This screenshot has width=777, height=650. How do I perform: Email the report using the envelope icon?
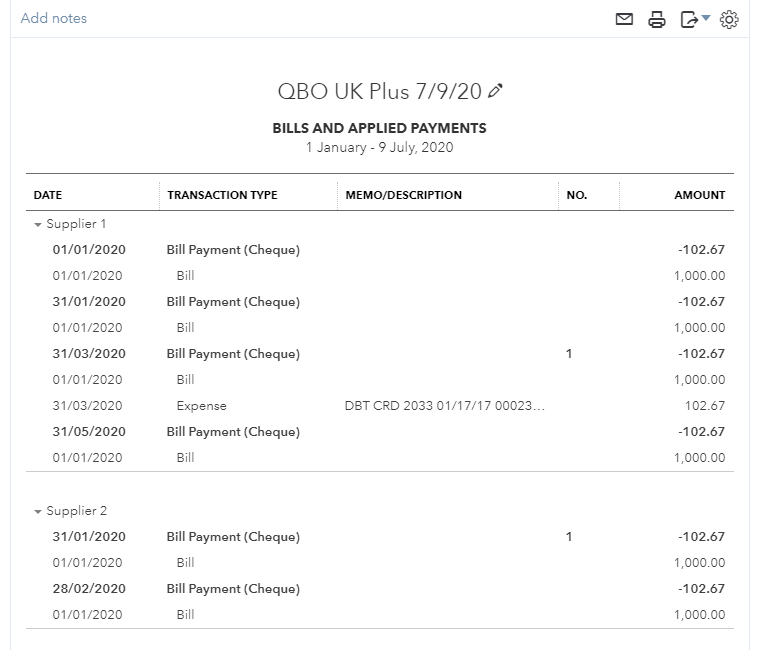click(x=624, y=19)
